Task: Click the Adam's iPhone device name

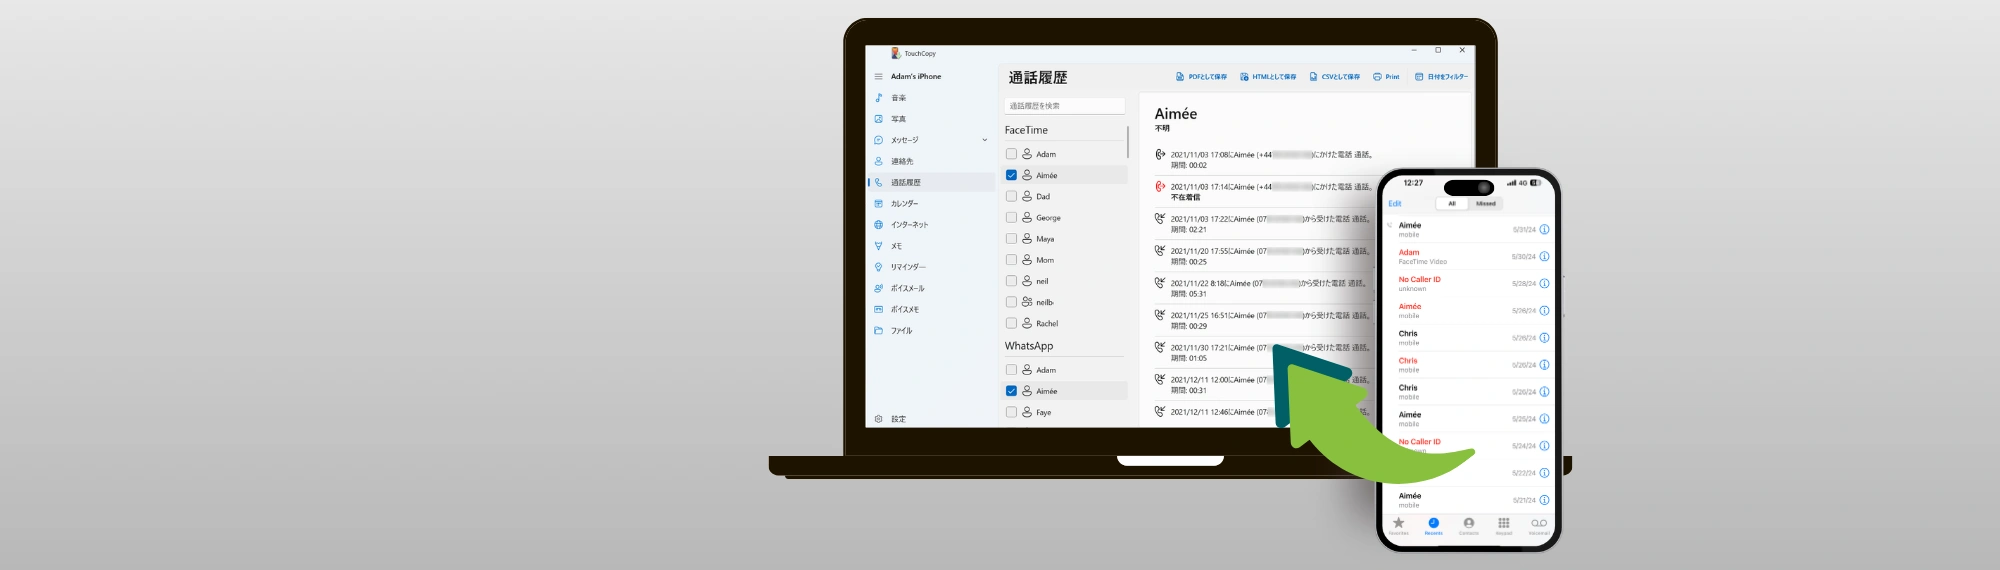Action: (916, 77)
